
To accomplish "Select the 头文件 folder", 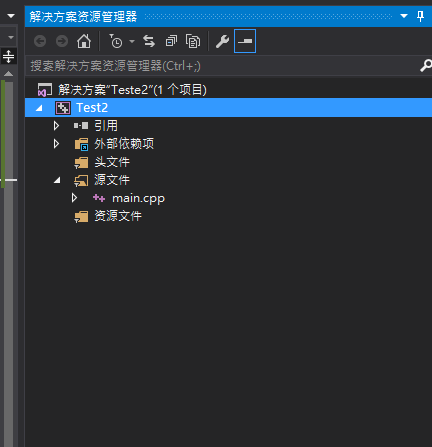I will point(112,162).
